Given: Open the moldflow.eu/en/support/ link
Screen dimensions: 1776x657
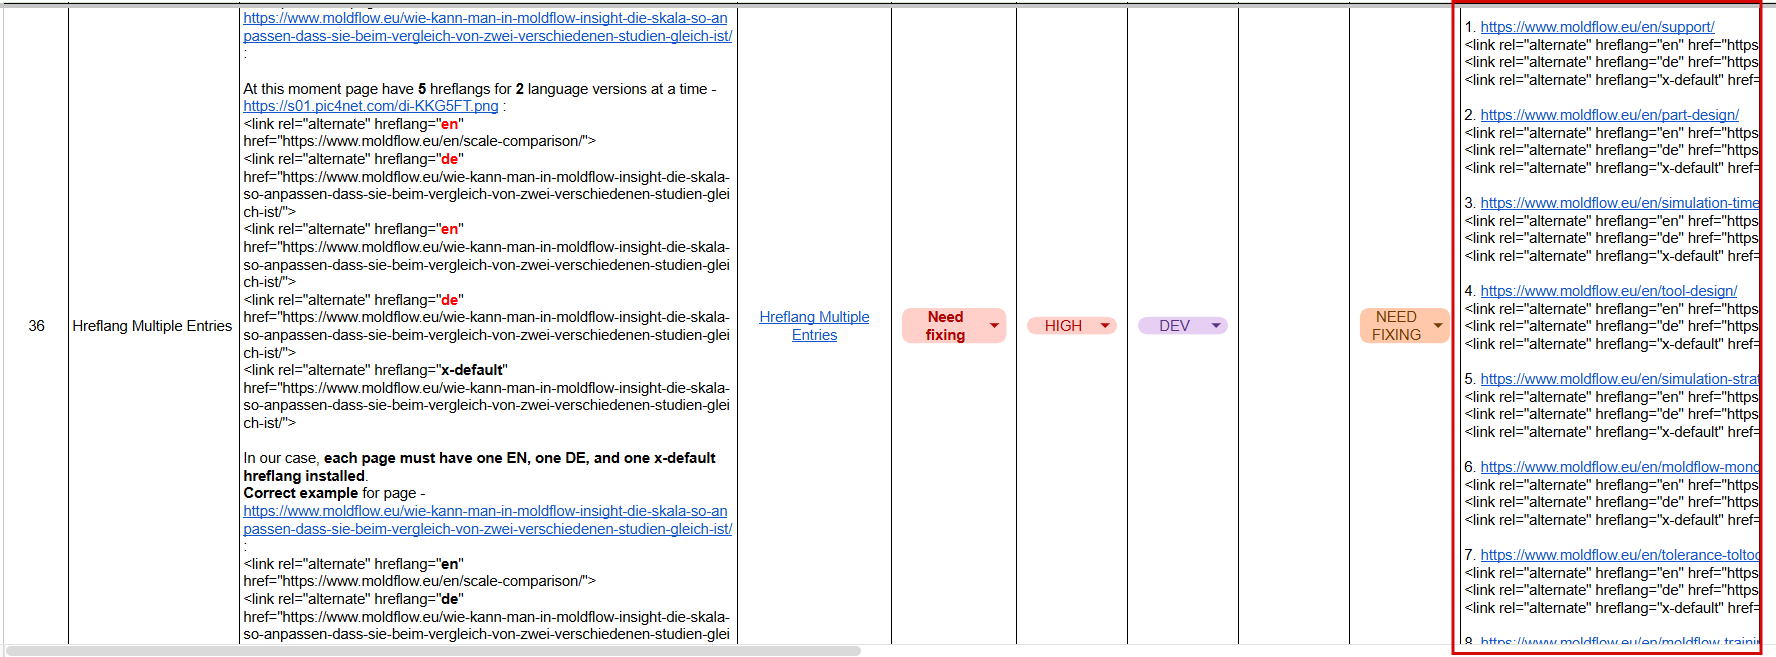Looking at the screenshot, I should 1597,27.
